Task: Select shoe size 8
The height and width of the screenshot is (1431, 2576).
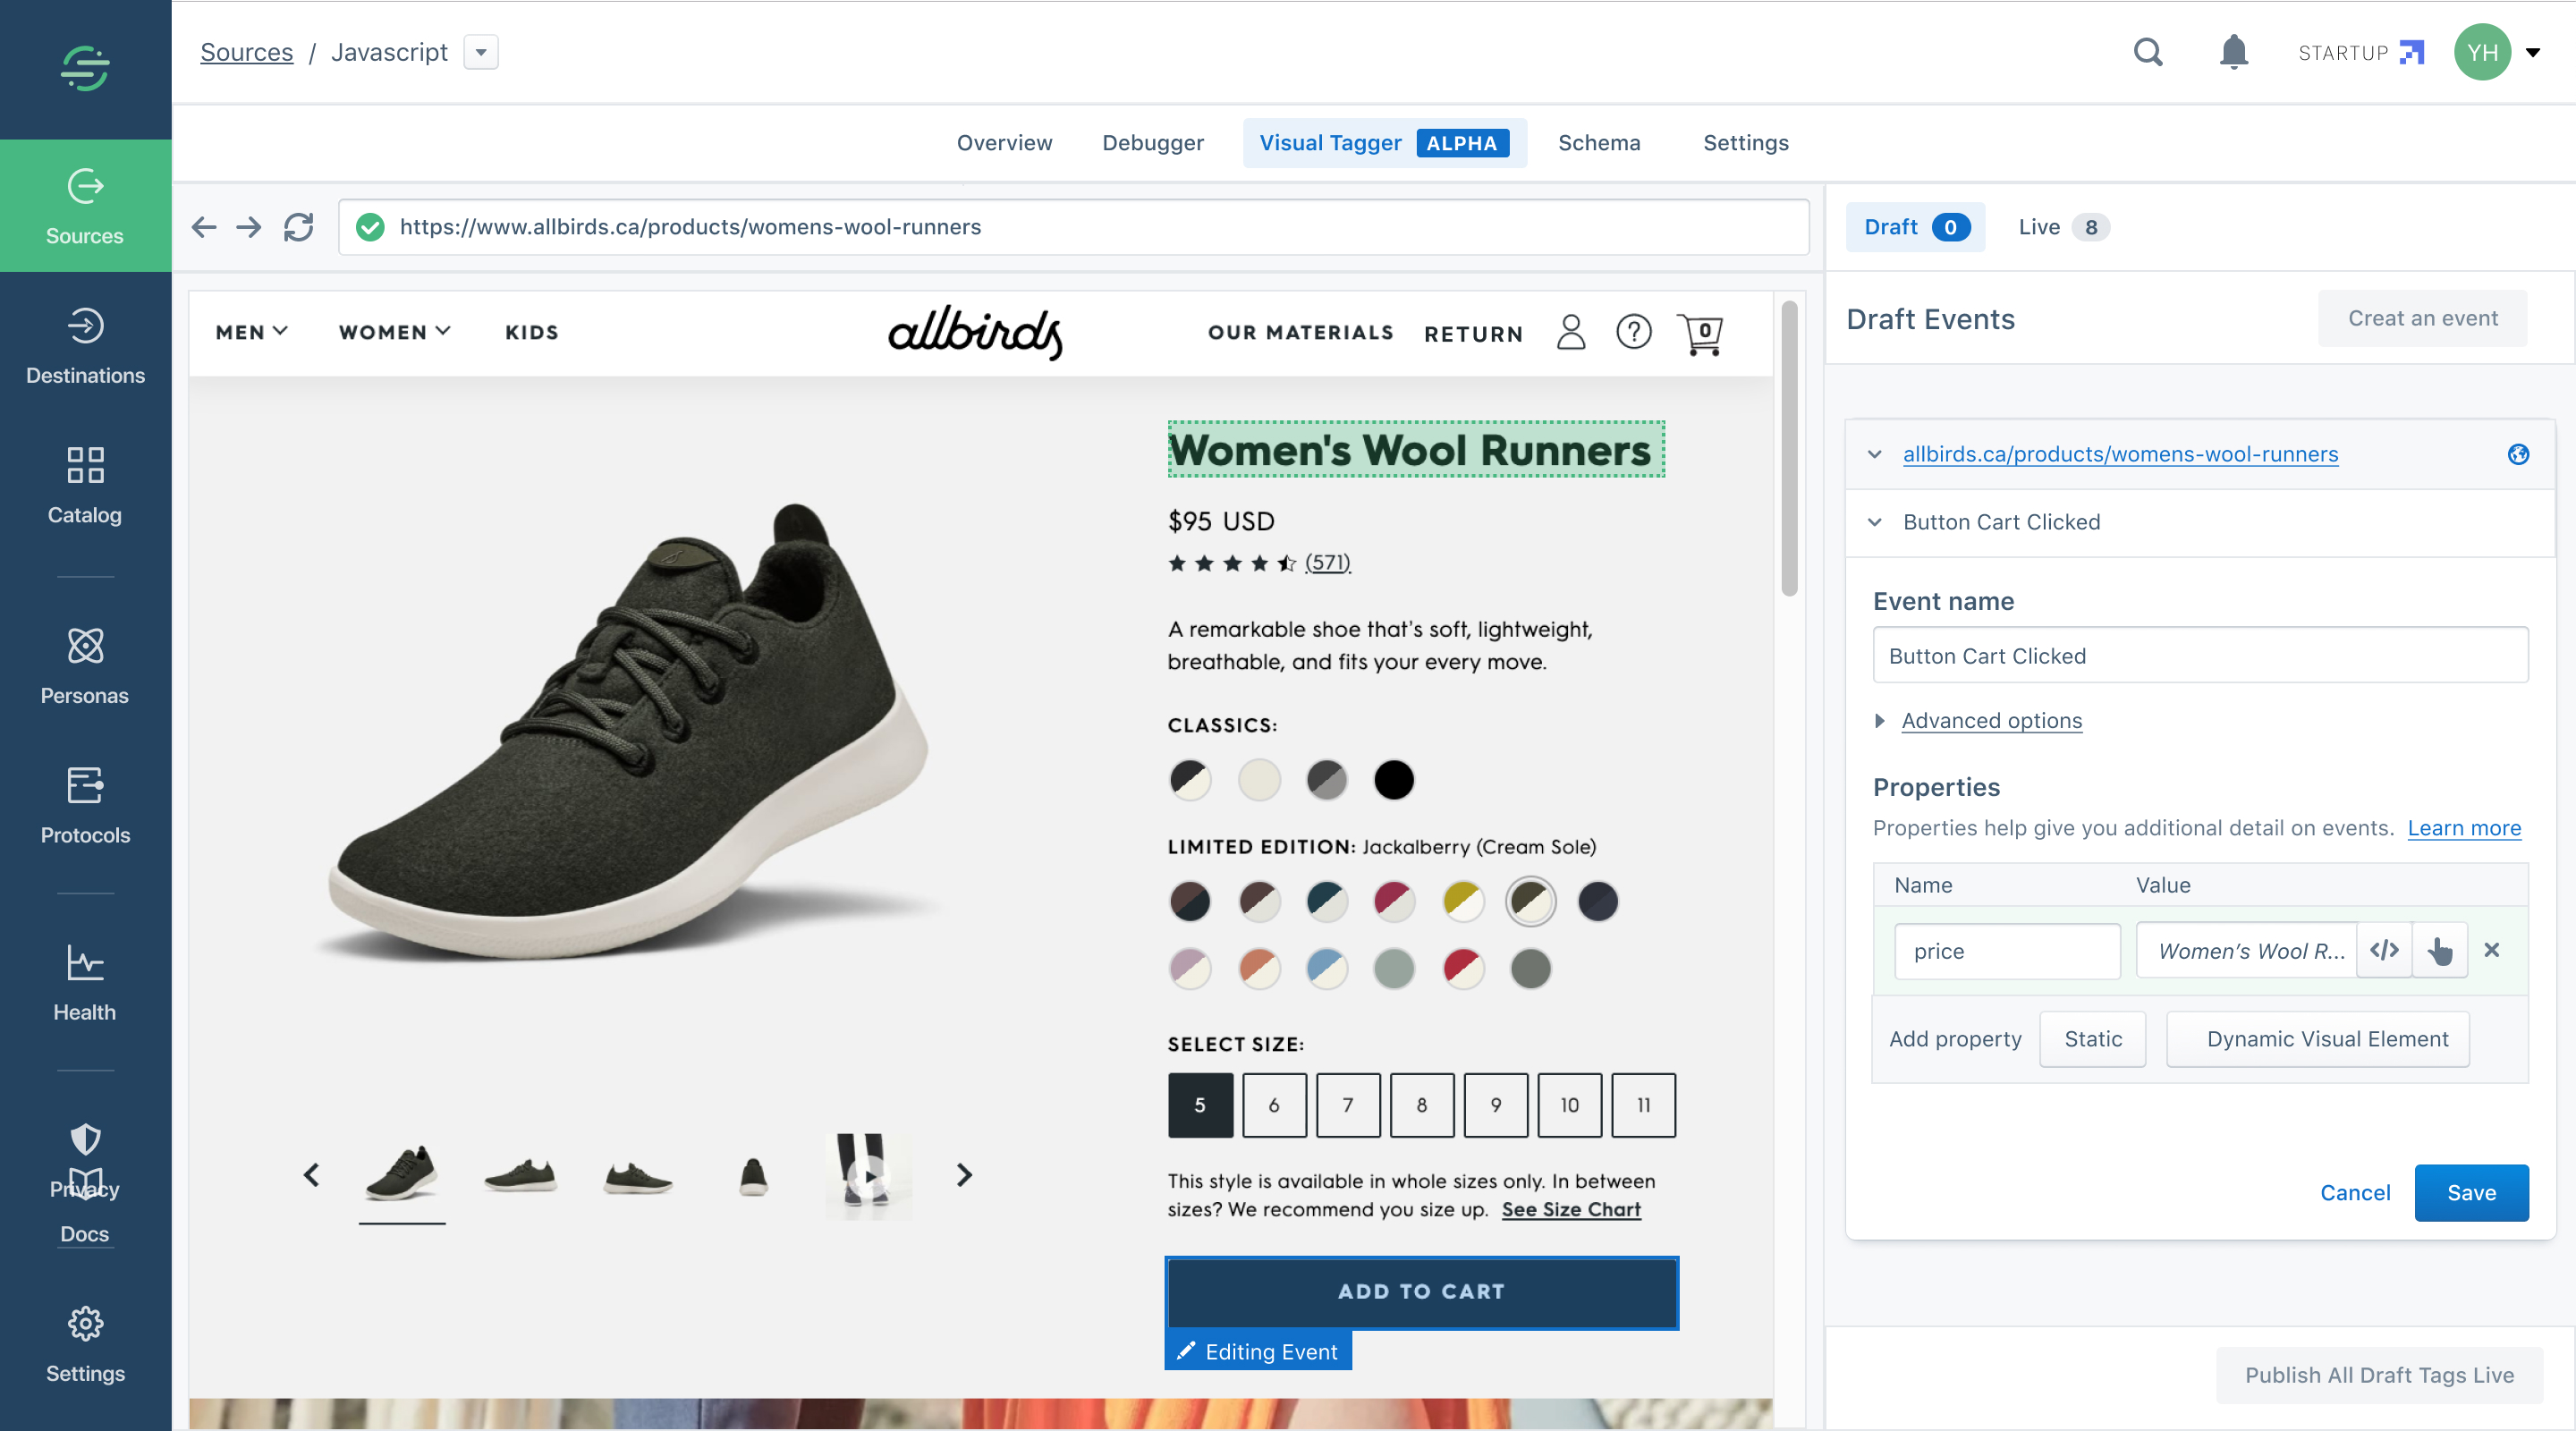Action: click(x=1422, y=1105)
